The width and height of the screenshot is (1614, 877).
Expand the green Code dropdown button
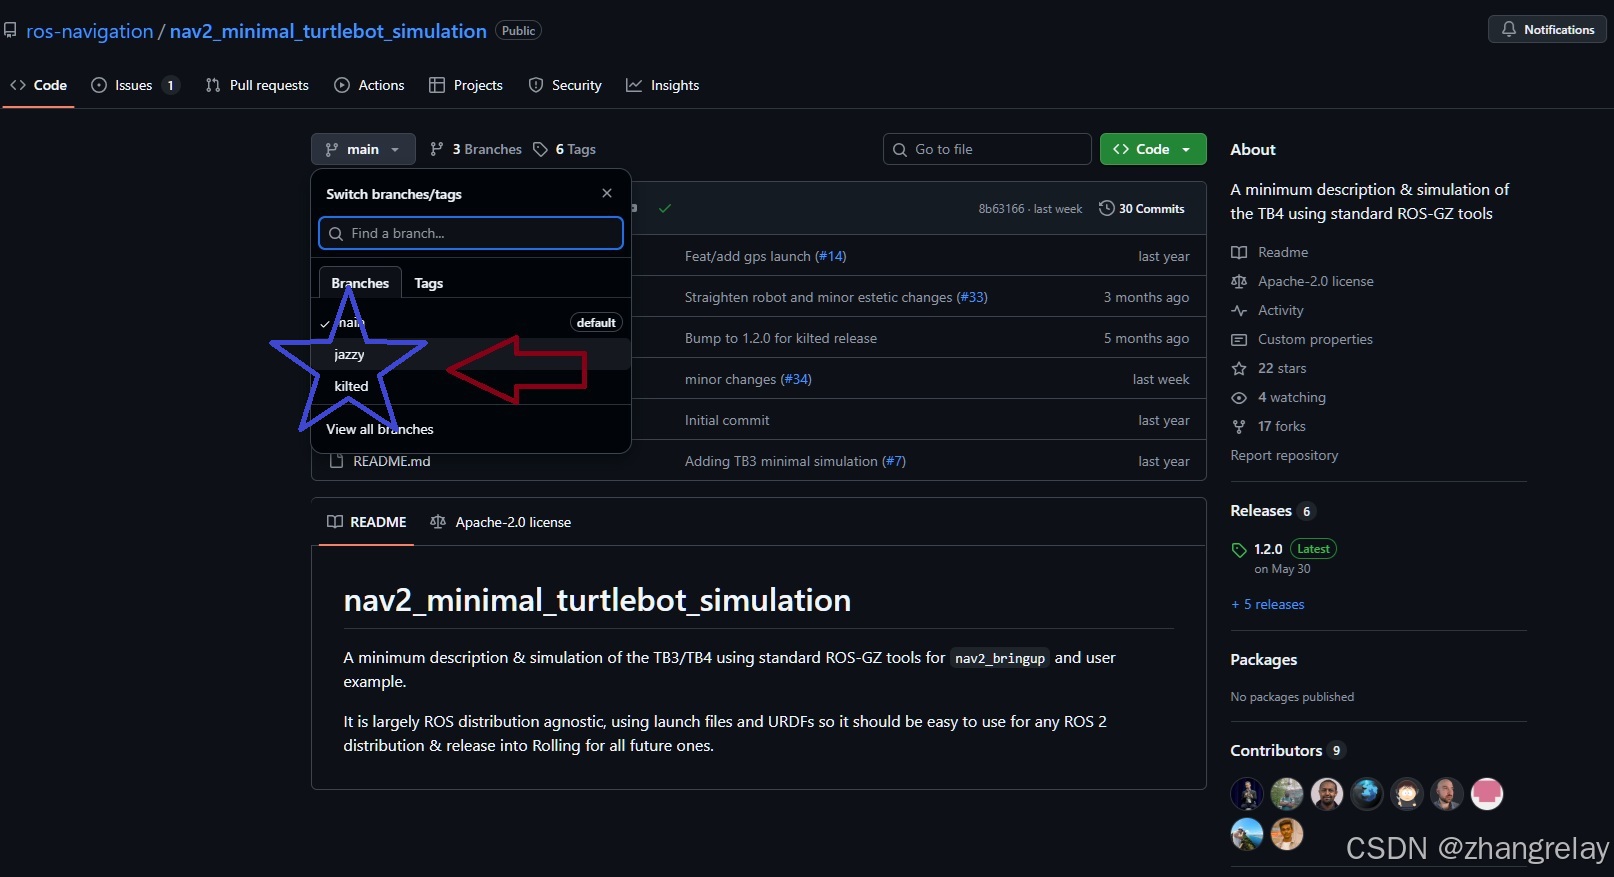pyautogui.click(x=1153, y=149)
